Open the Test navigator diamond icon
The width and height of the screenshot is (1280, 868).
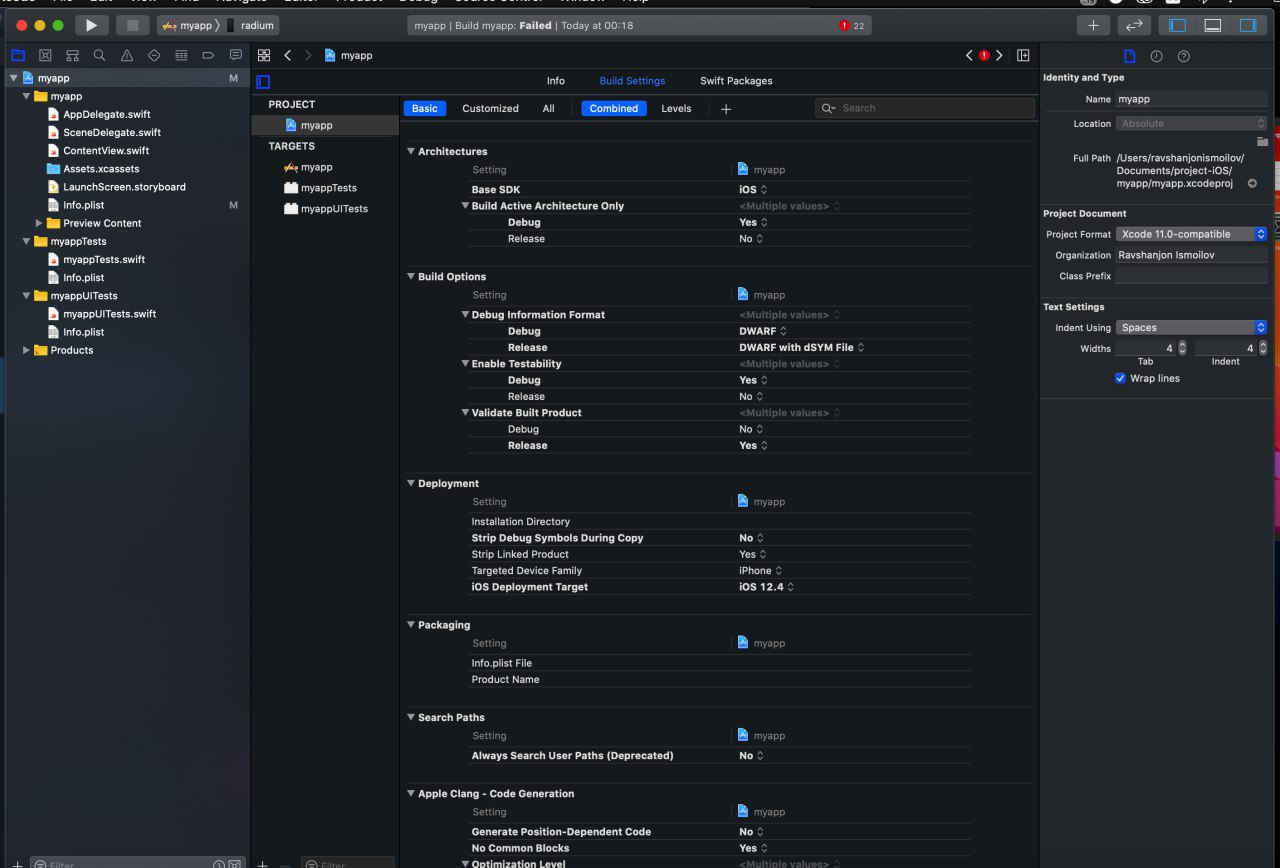coord(154,55)
